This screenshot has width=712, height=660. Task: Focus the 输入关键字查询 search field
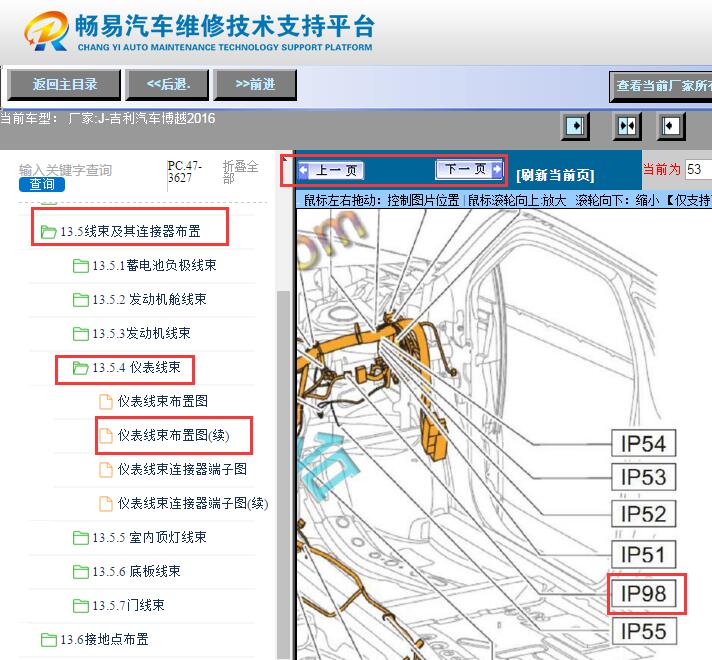click(65, 170)
